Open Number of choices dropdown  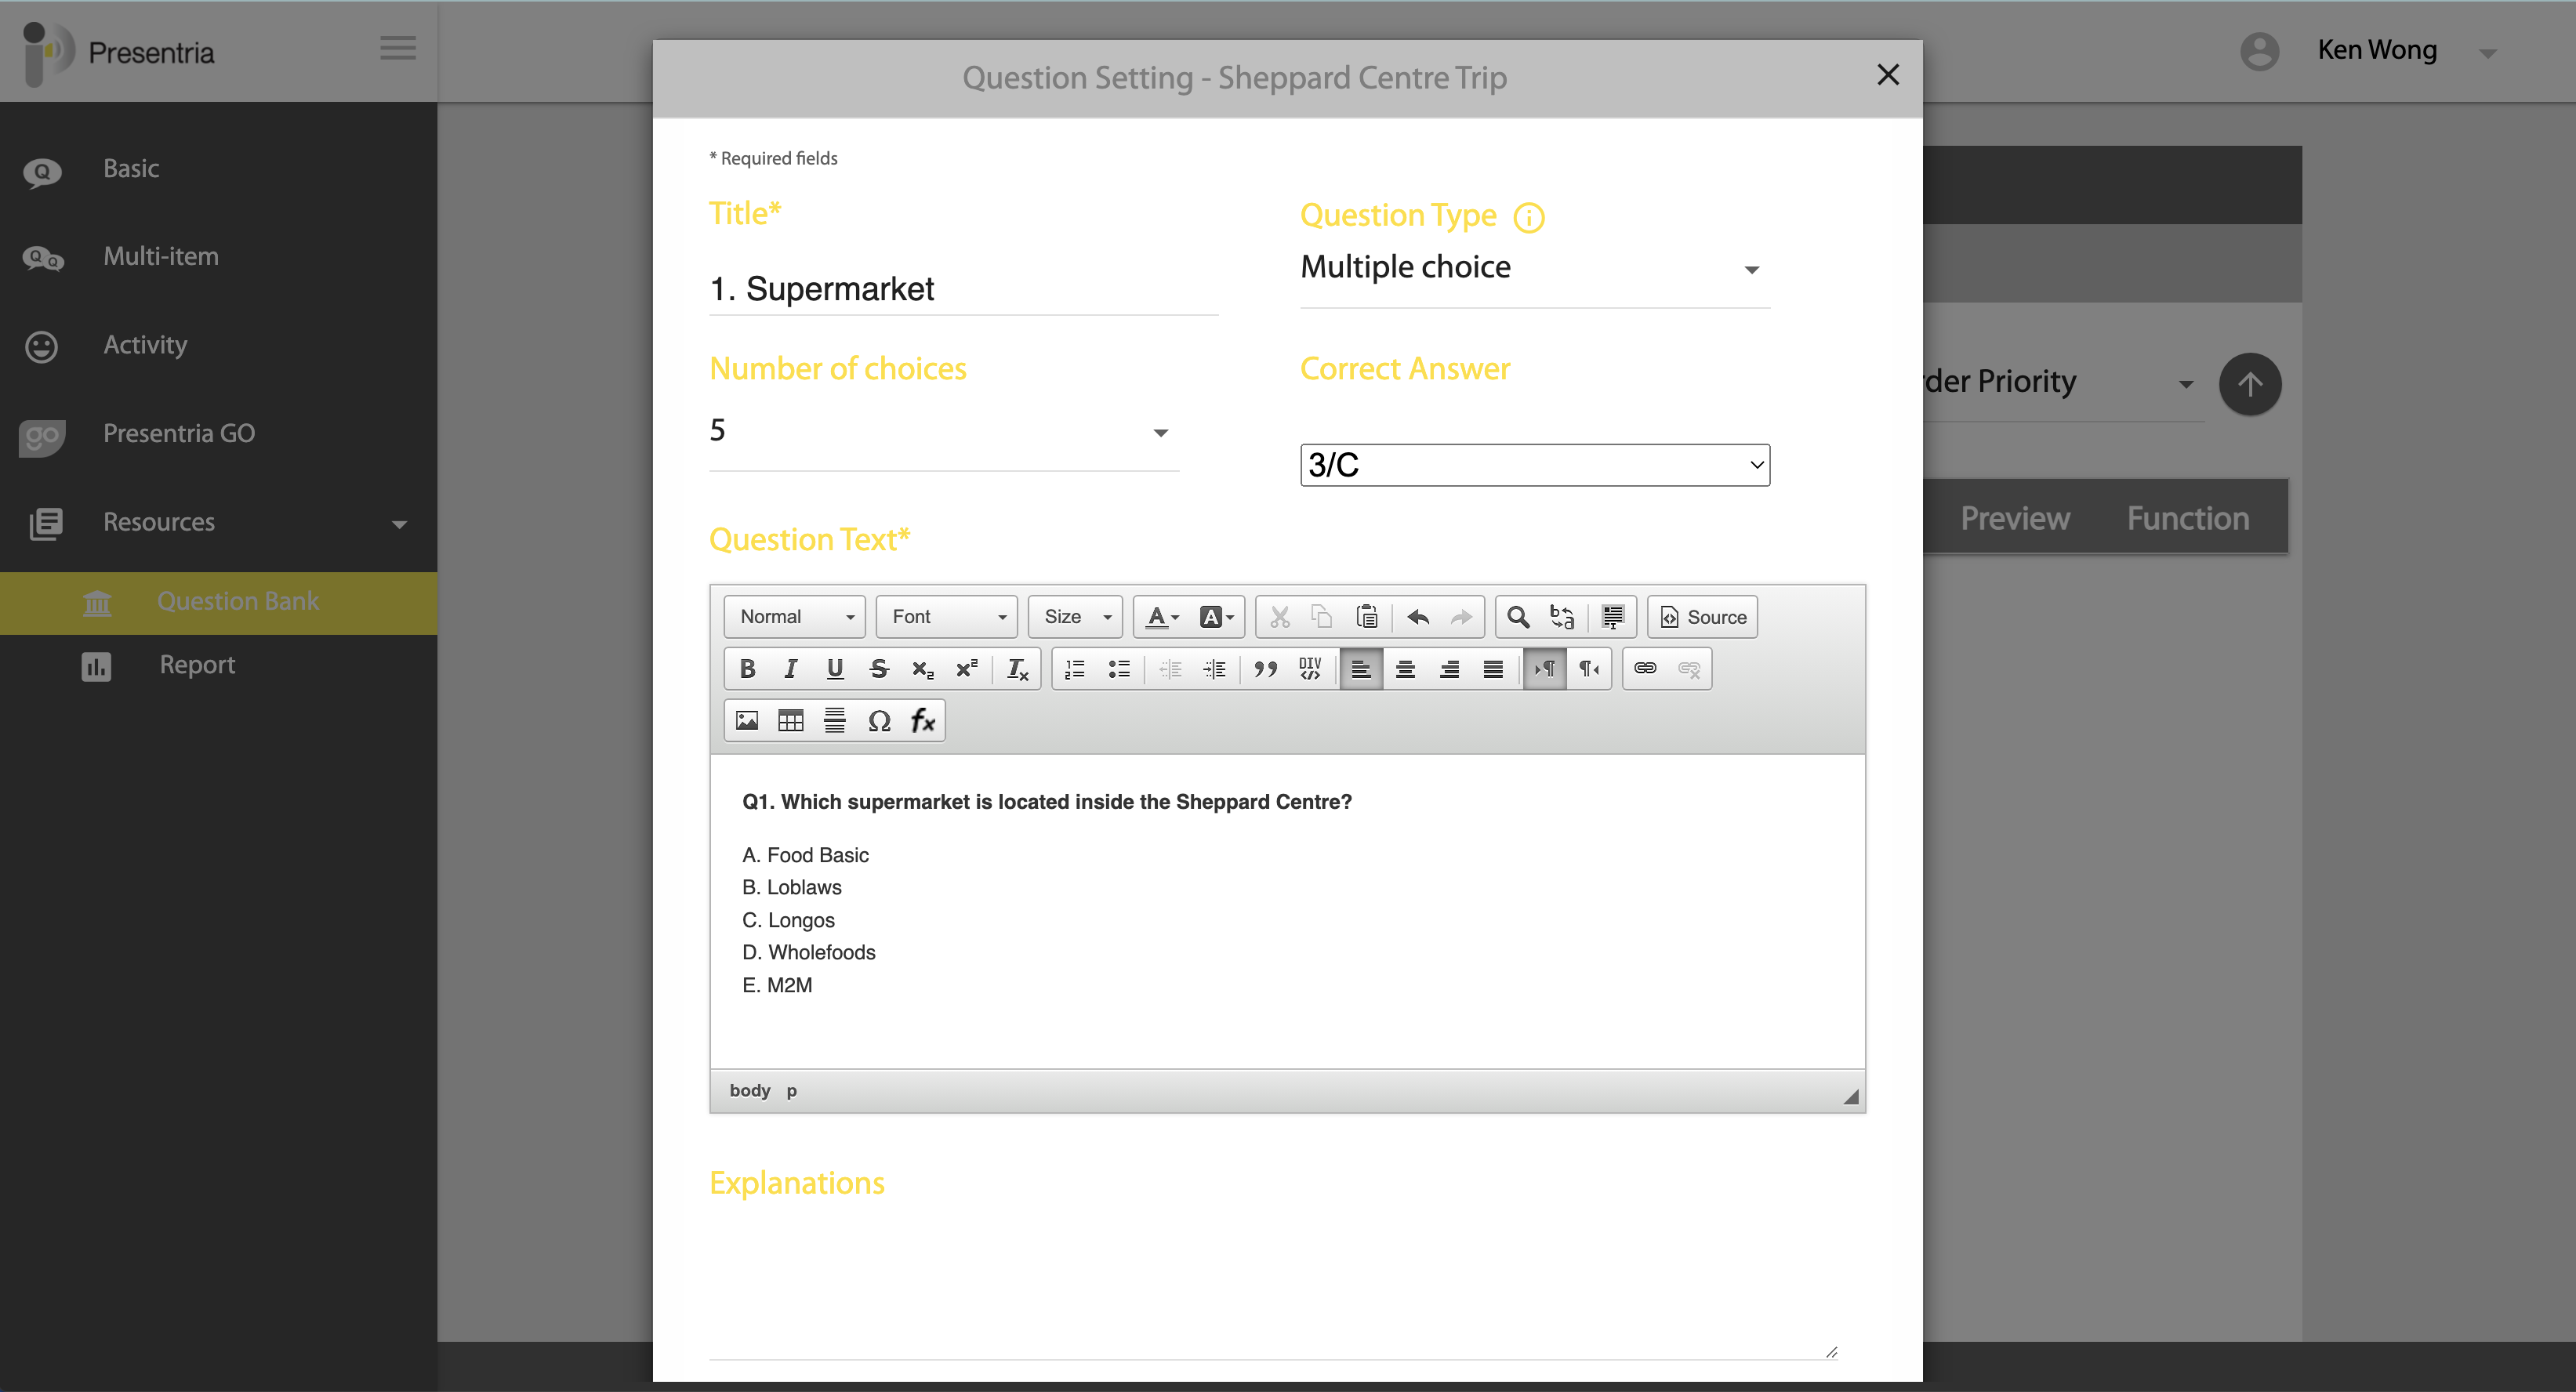944,431
